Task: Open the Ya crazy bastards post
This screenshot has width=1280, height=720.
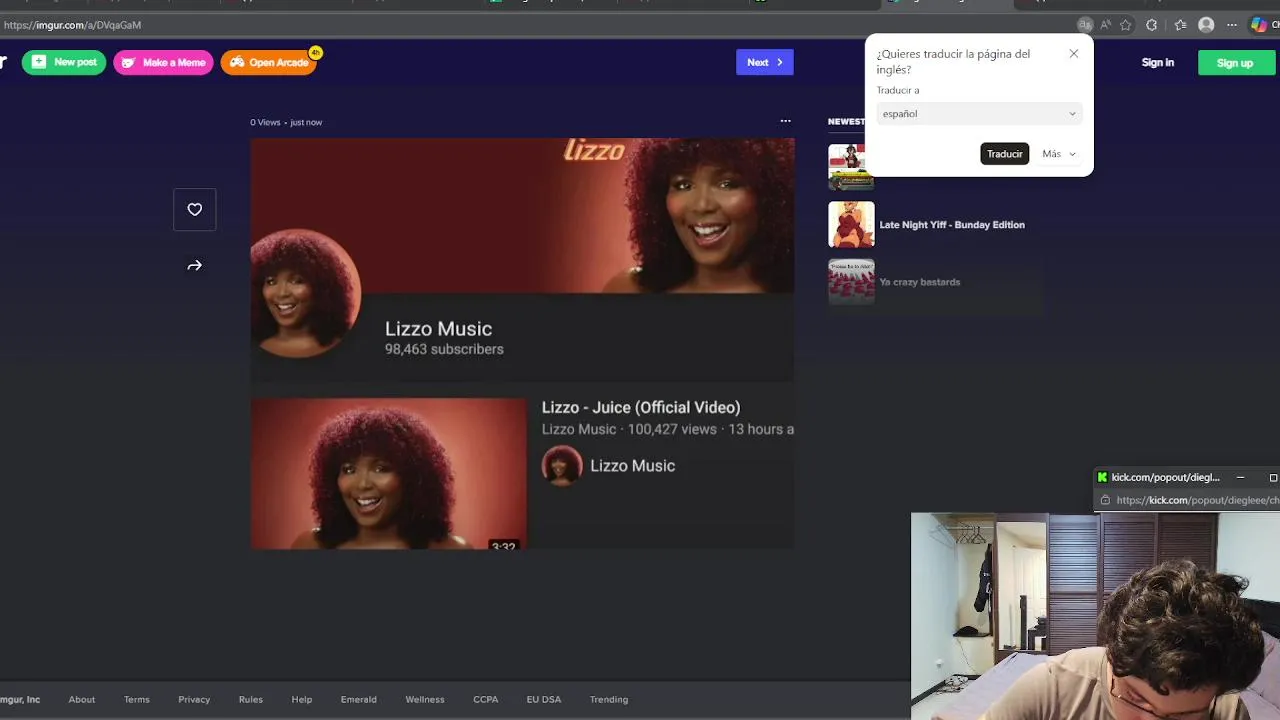Action: coord(920,282)
